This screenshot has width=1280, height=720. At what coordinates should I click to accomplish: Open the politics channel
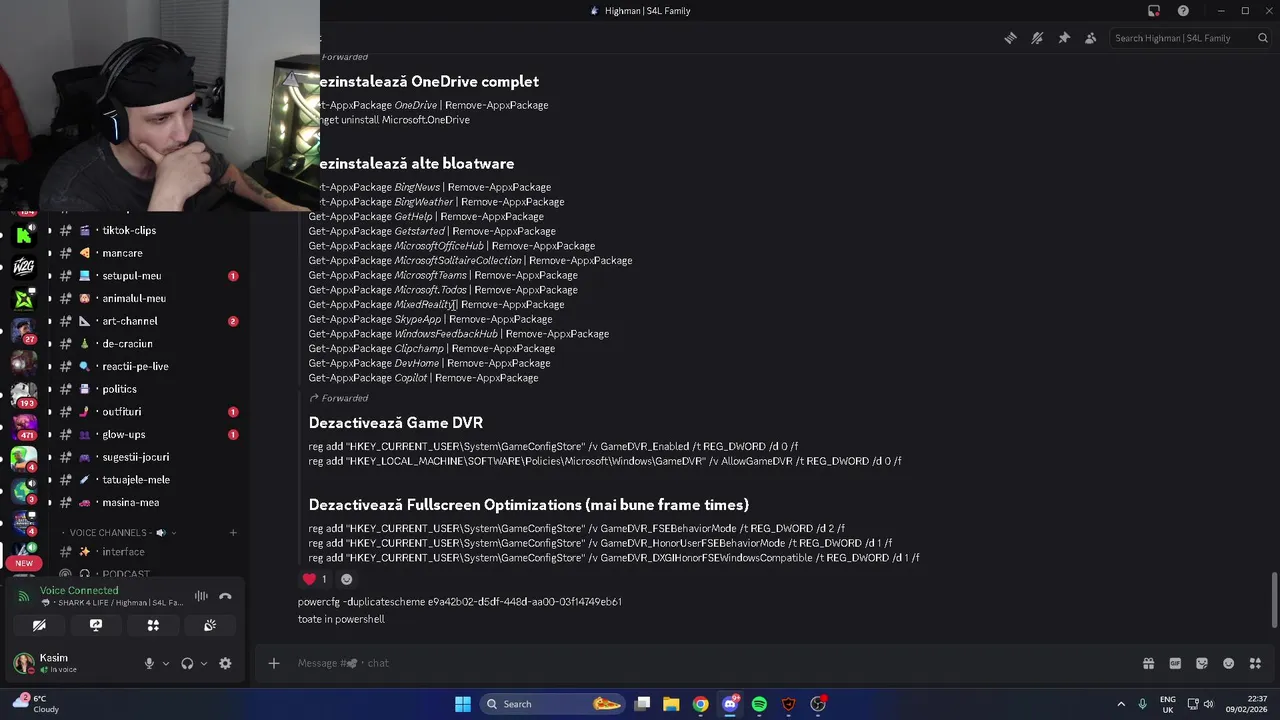point(119,389)
